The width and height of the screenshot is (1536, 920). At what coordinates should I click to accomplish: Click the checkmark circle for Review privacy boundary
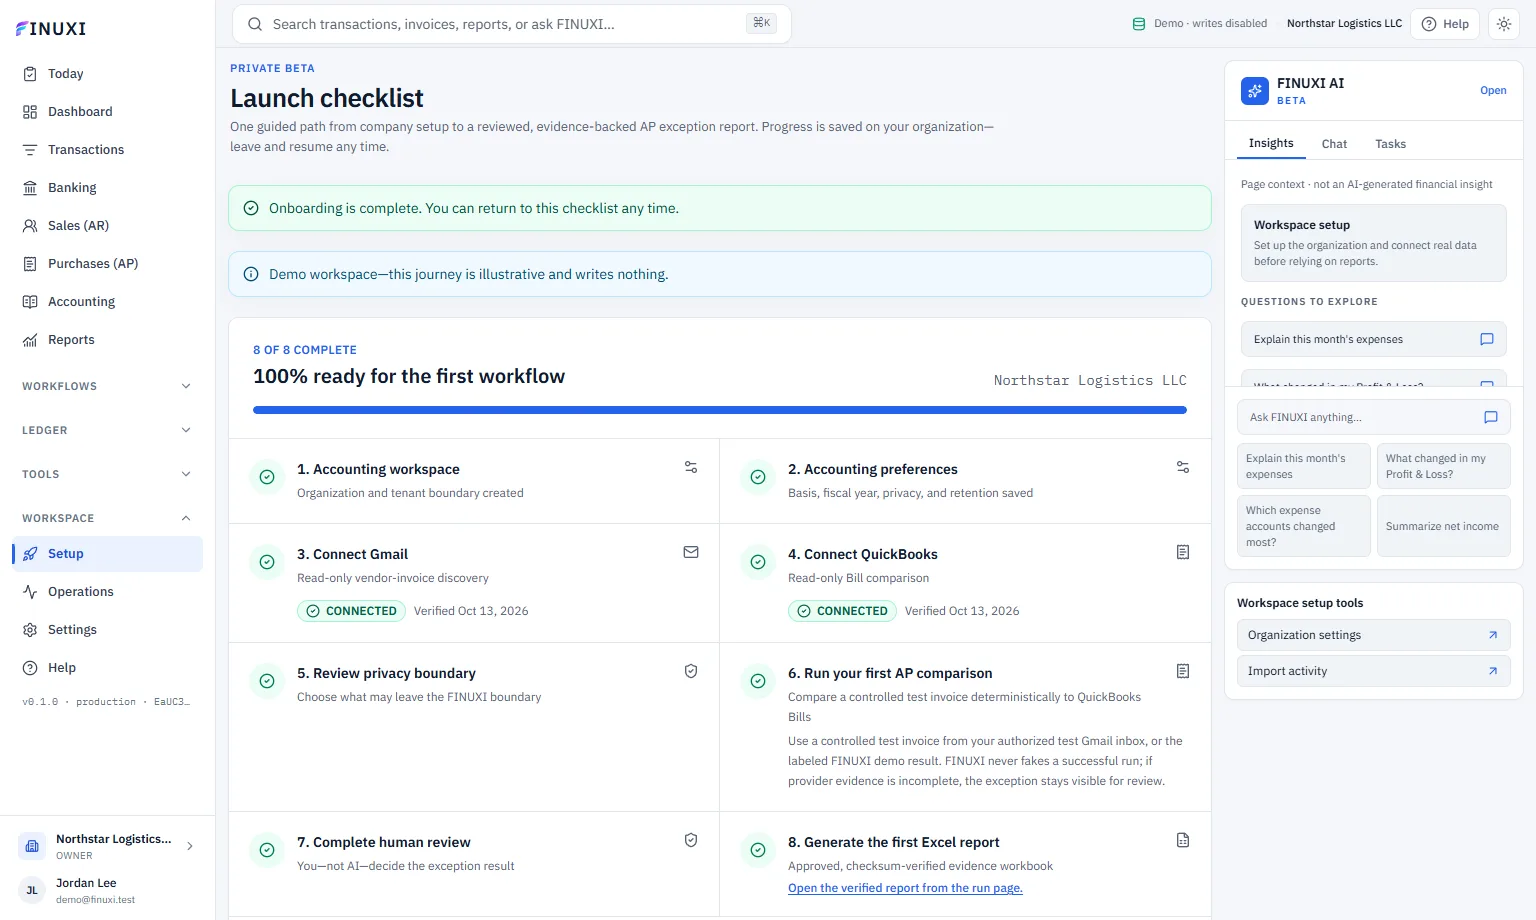click(x=267, y=681)
